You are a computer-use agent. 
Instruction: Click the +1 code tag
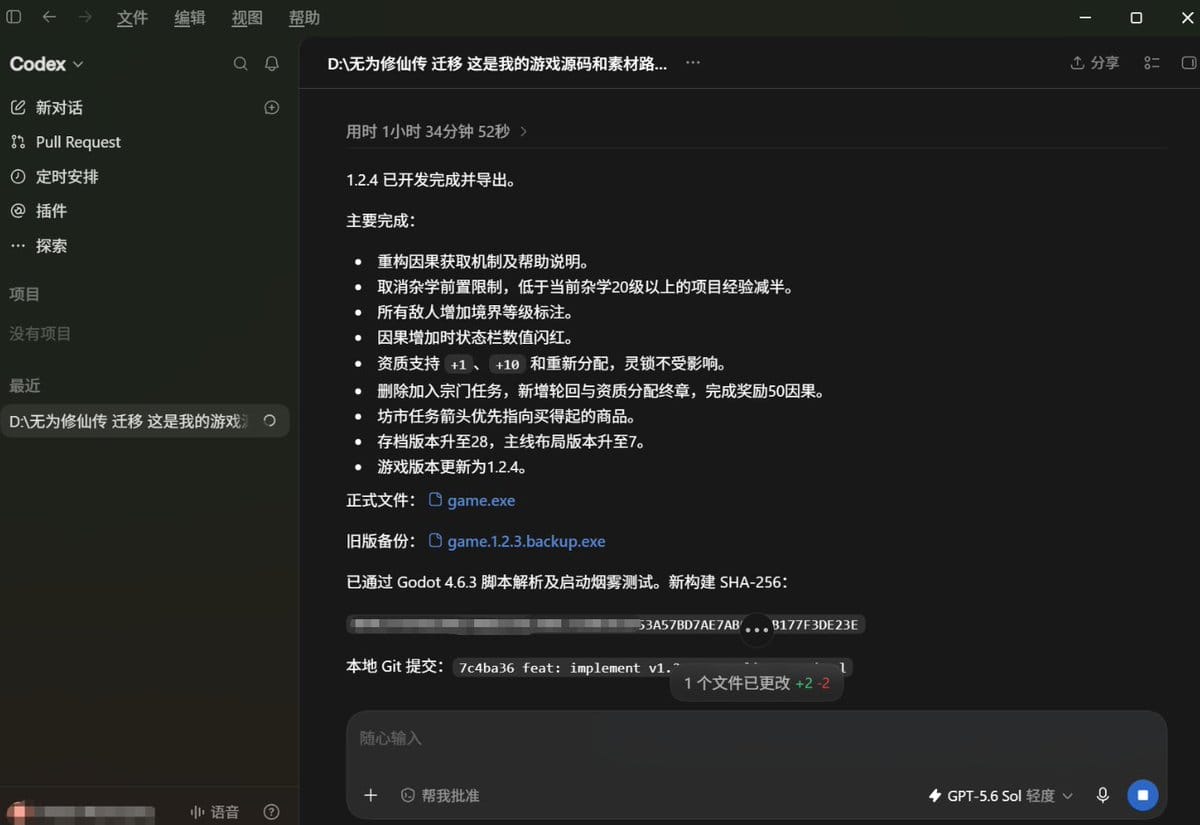click(458, 365)
